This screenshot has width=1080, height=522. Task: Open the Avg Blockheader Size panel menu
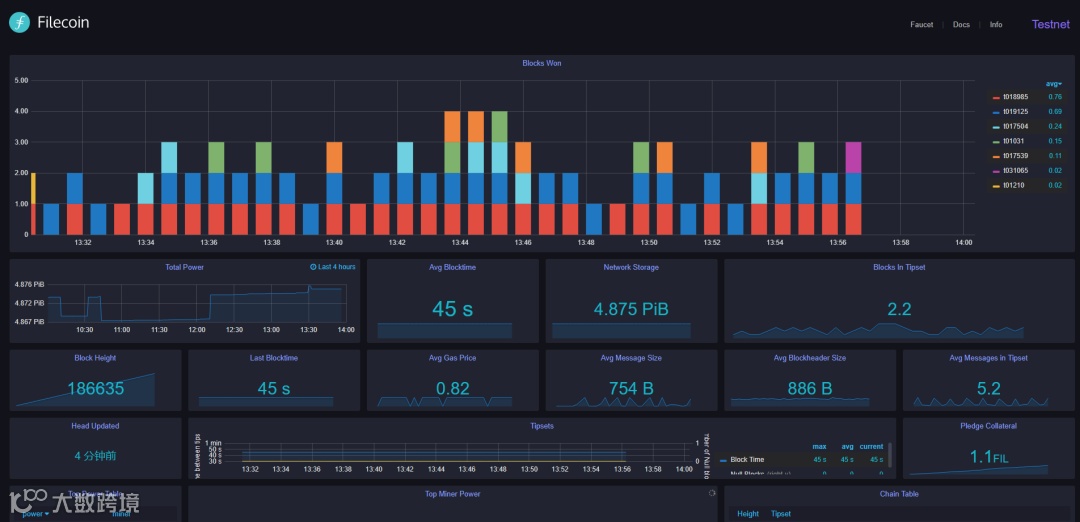pos(810,358)
